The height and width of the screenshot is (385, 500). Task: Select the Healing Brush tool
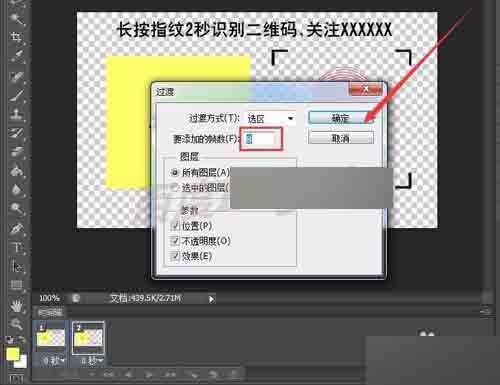16,76
